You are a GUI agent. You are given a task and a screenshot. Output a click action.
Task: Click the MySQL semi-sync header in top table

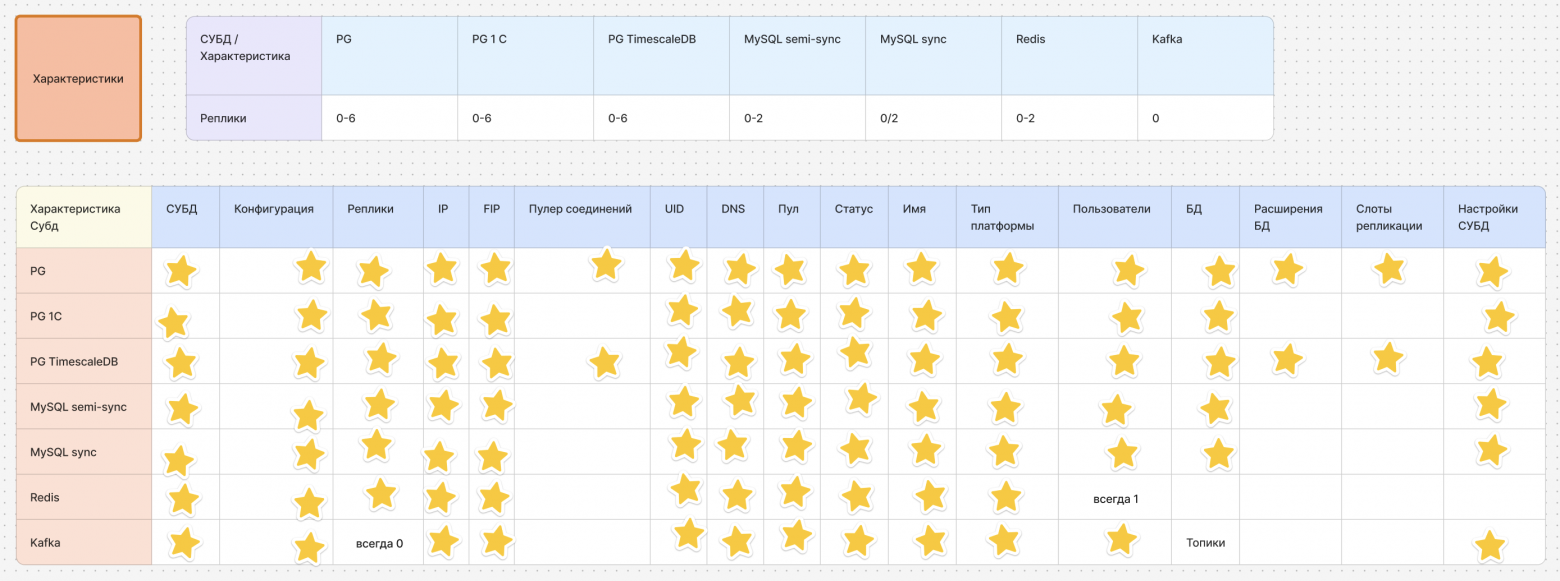(798, 56)
